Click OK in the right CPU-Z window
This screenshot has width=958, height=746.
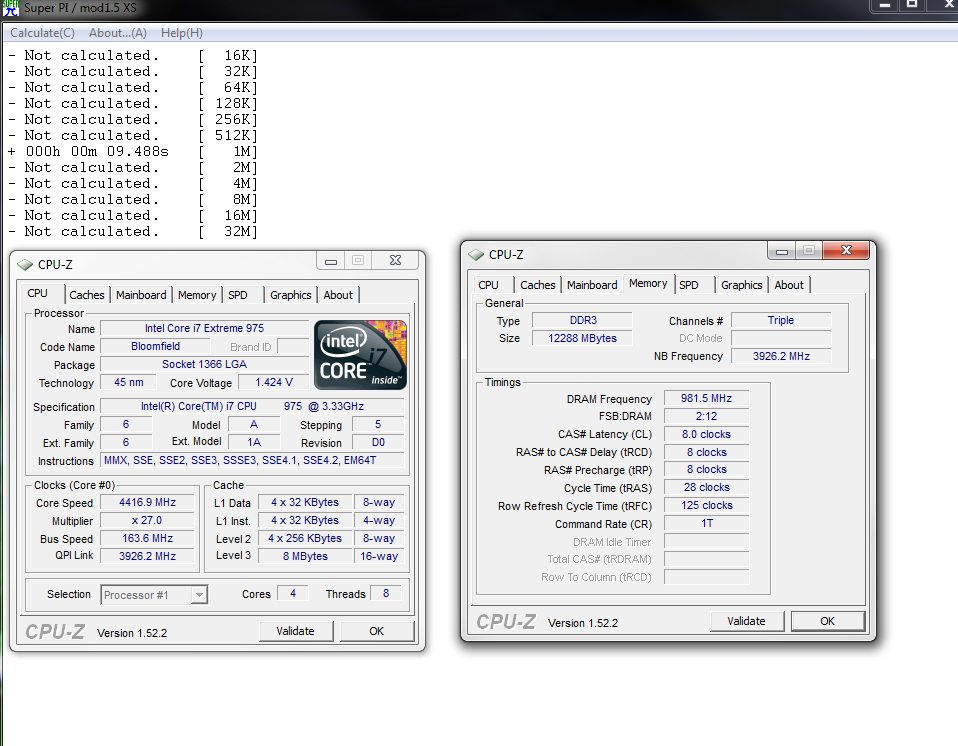coord(828,621)
